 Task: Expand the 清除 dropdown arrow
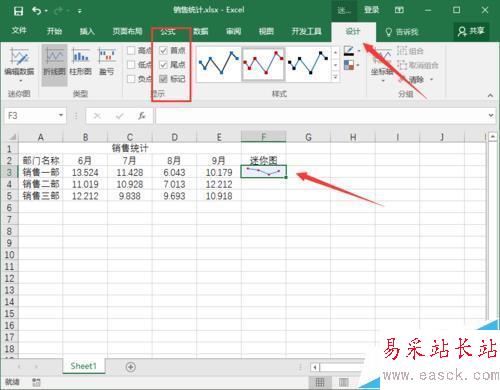click(432, 80)
